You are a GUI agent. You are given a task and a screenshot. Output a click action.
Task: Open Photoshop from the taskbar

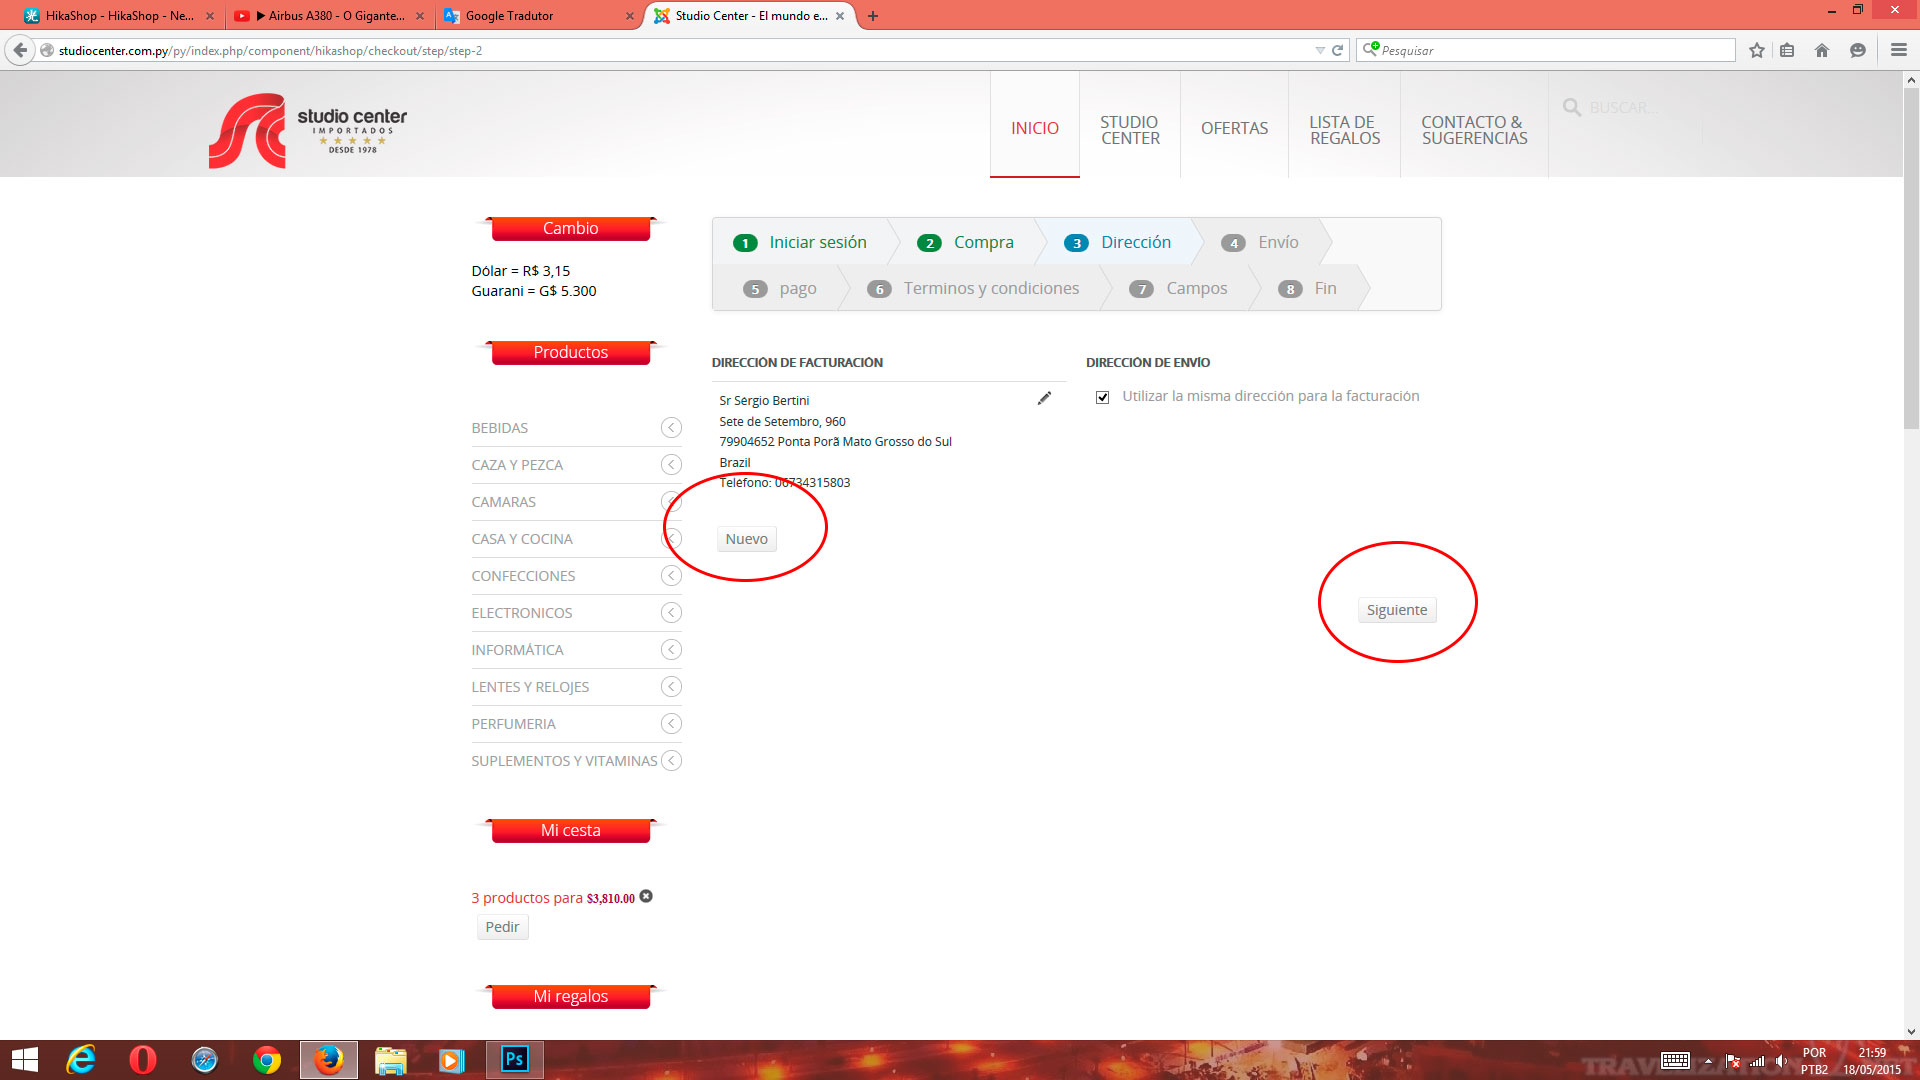(515, 1059)
